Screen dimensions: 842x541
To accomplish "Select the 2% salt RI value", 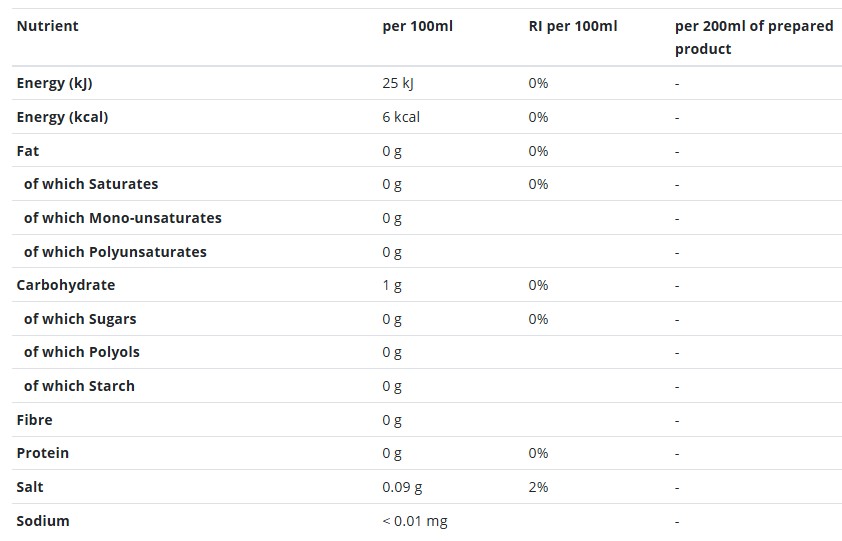I will pyautogui.click(x=538, y=487).
